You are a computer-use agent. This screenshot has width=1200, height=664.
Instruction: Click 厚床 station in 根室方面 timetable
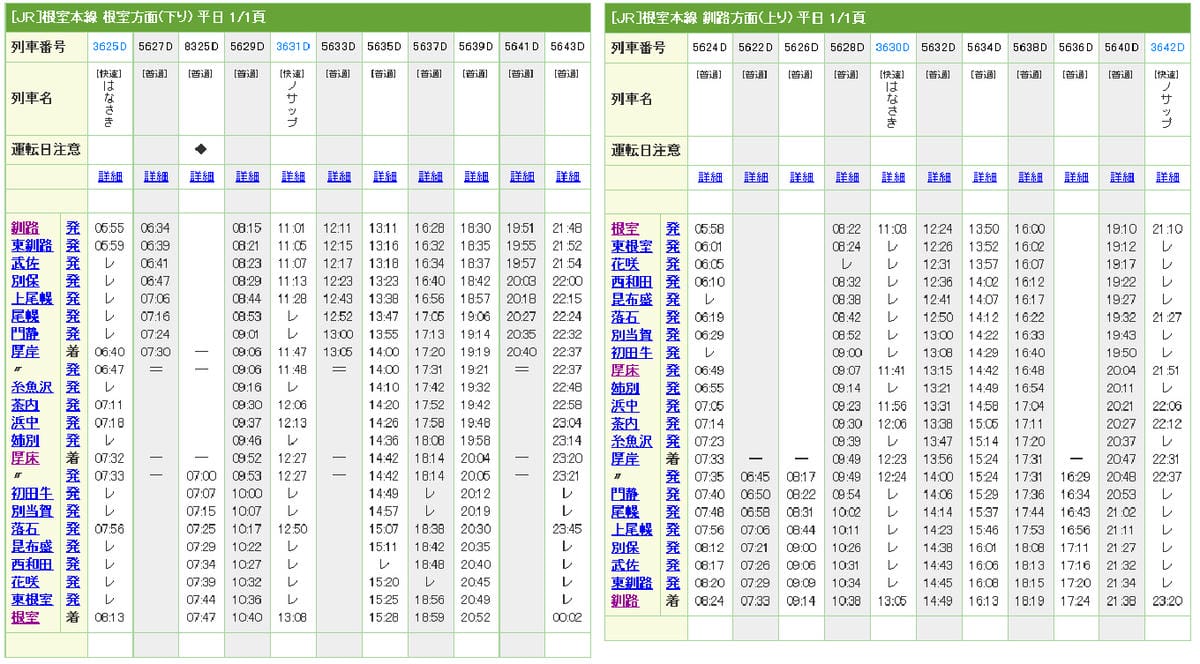[x=25, y=458]
